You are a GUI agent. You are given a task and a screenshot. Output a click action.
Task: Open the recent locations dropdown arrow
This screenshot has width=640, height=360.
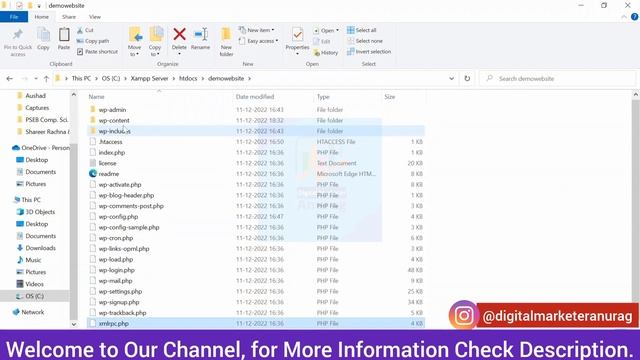36,78
